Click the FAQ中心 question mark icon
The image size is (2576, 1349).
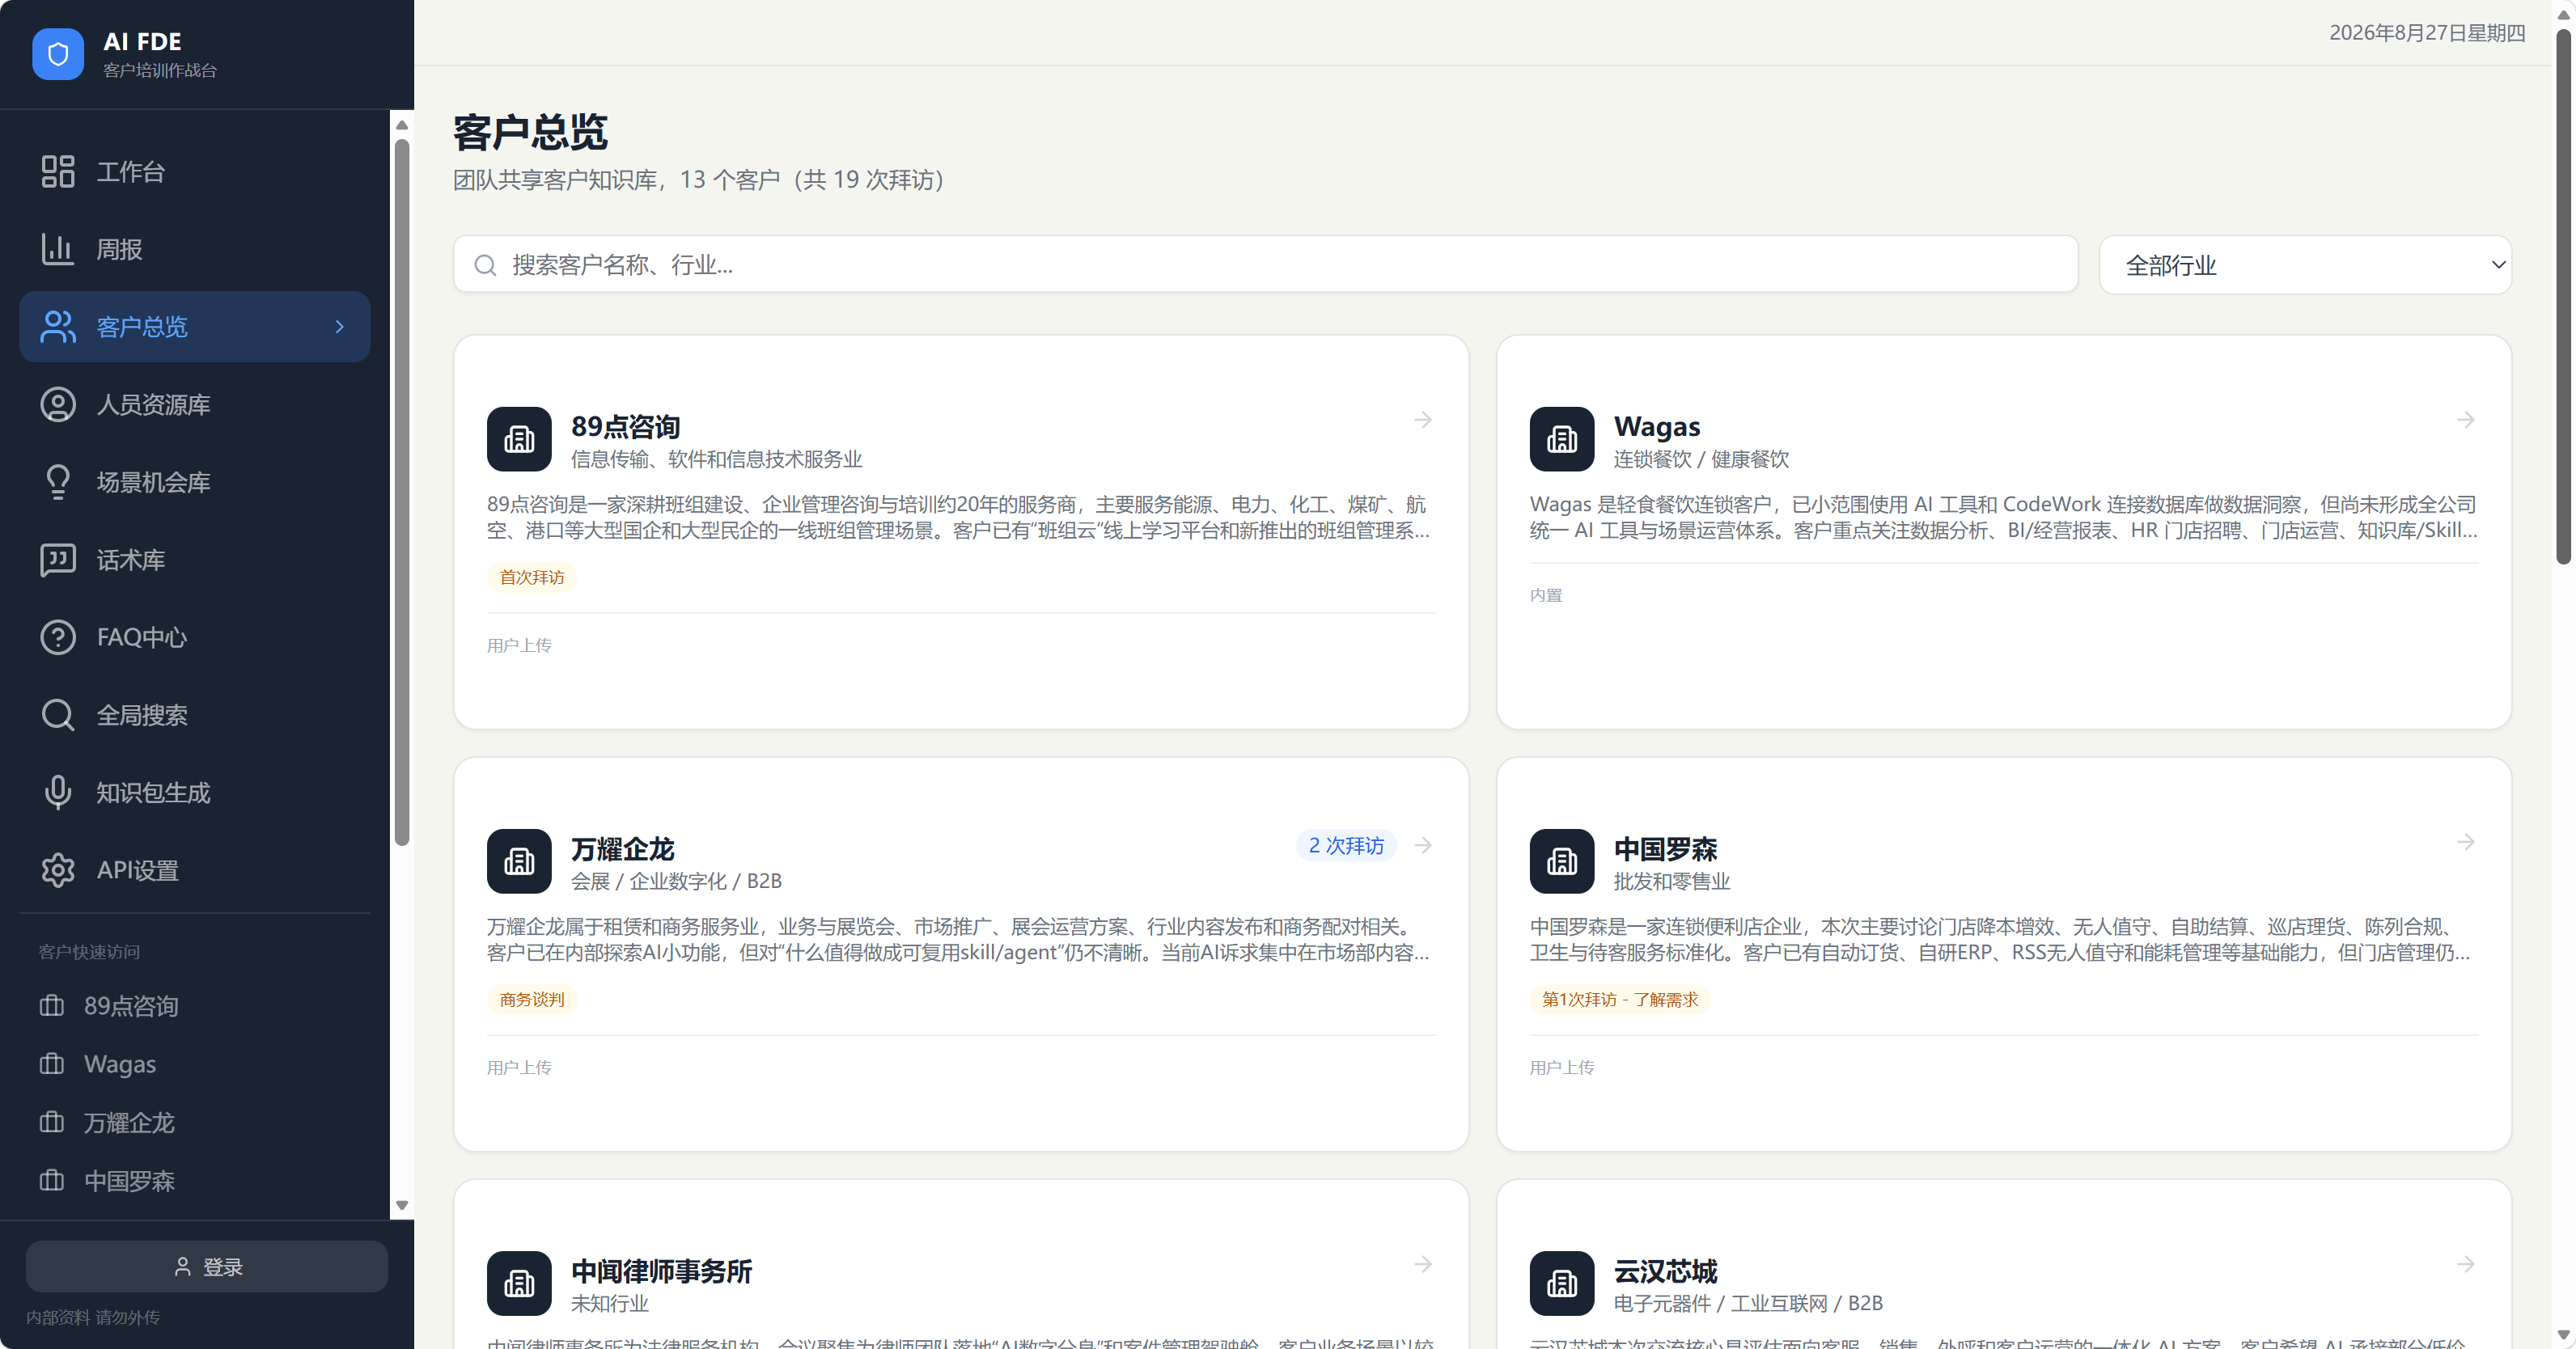tap(58, 637)
